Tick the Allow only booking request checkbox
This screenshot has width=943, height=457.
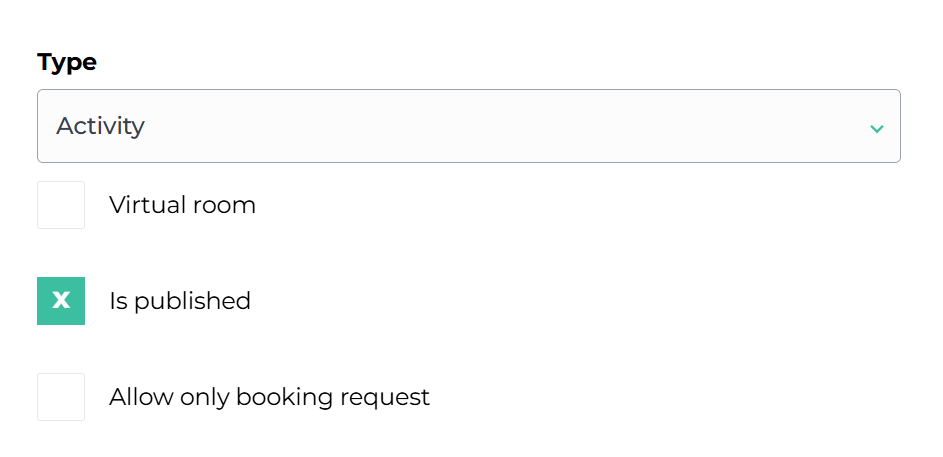(x=61, y=397)
